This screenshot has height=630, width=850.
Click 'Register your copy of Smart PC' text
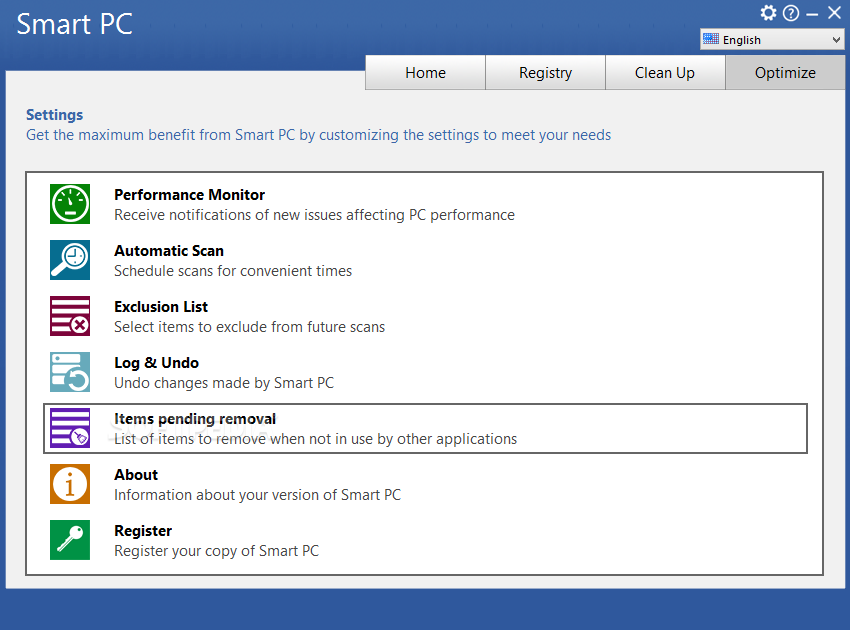click(216, 551)
